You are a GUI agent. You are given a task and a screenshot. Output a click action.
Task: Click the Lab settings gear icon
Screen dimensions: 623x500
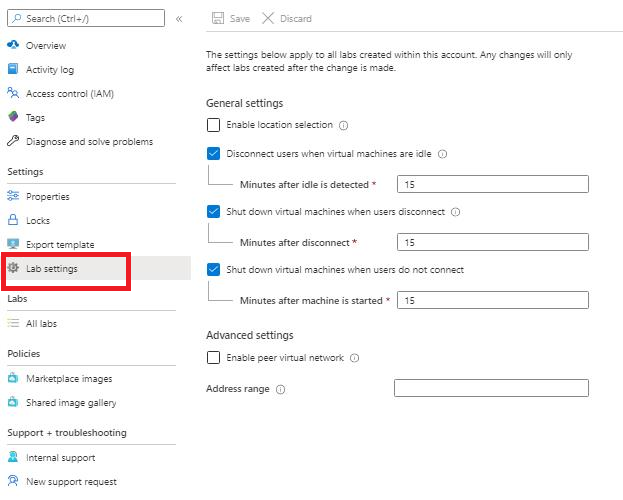coord(13,268)
